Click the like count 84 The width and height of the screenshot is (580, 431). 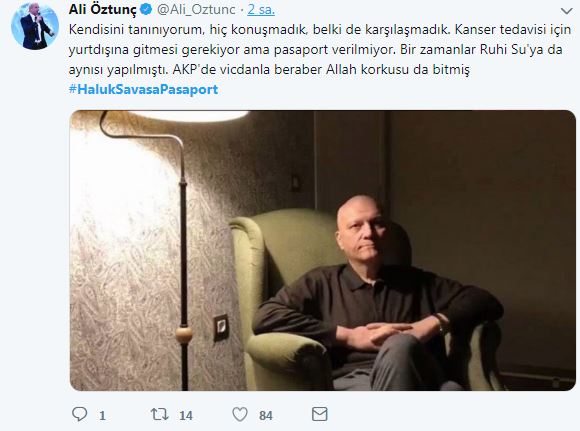click(266, 415)
